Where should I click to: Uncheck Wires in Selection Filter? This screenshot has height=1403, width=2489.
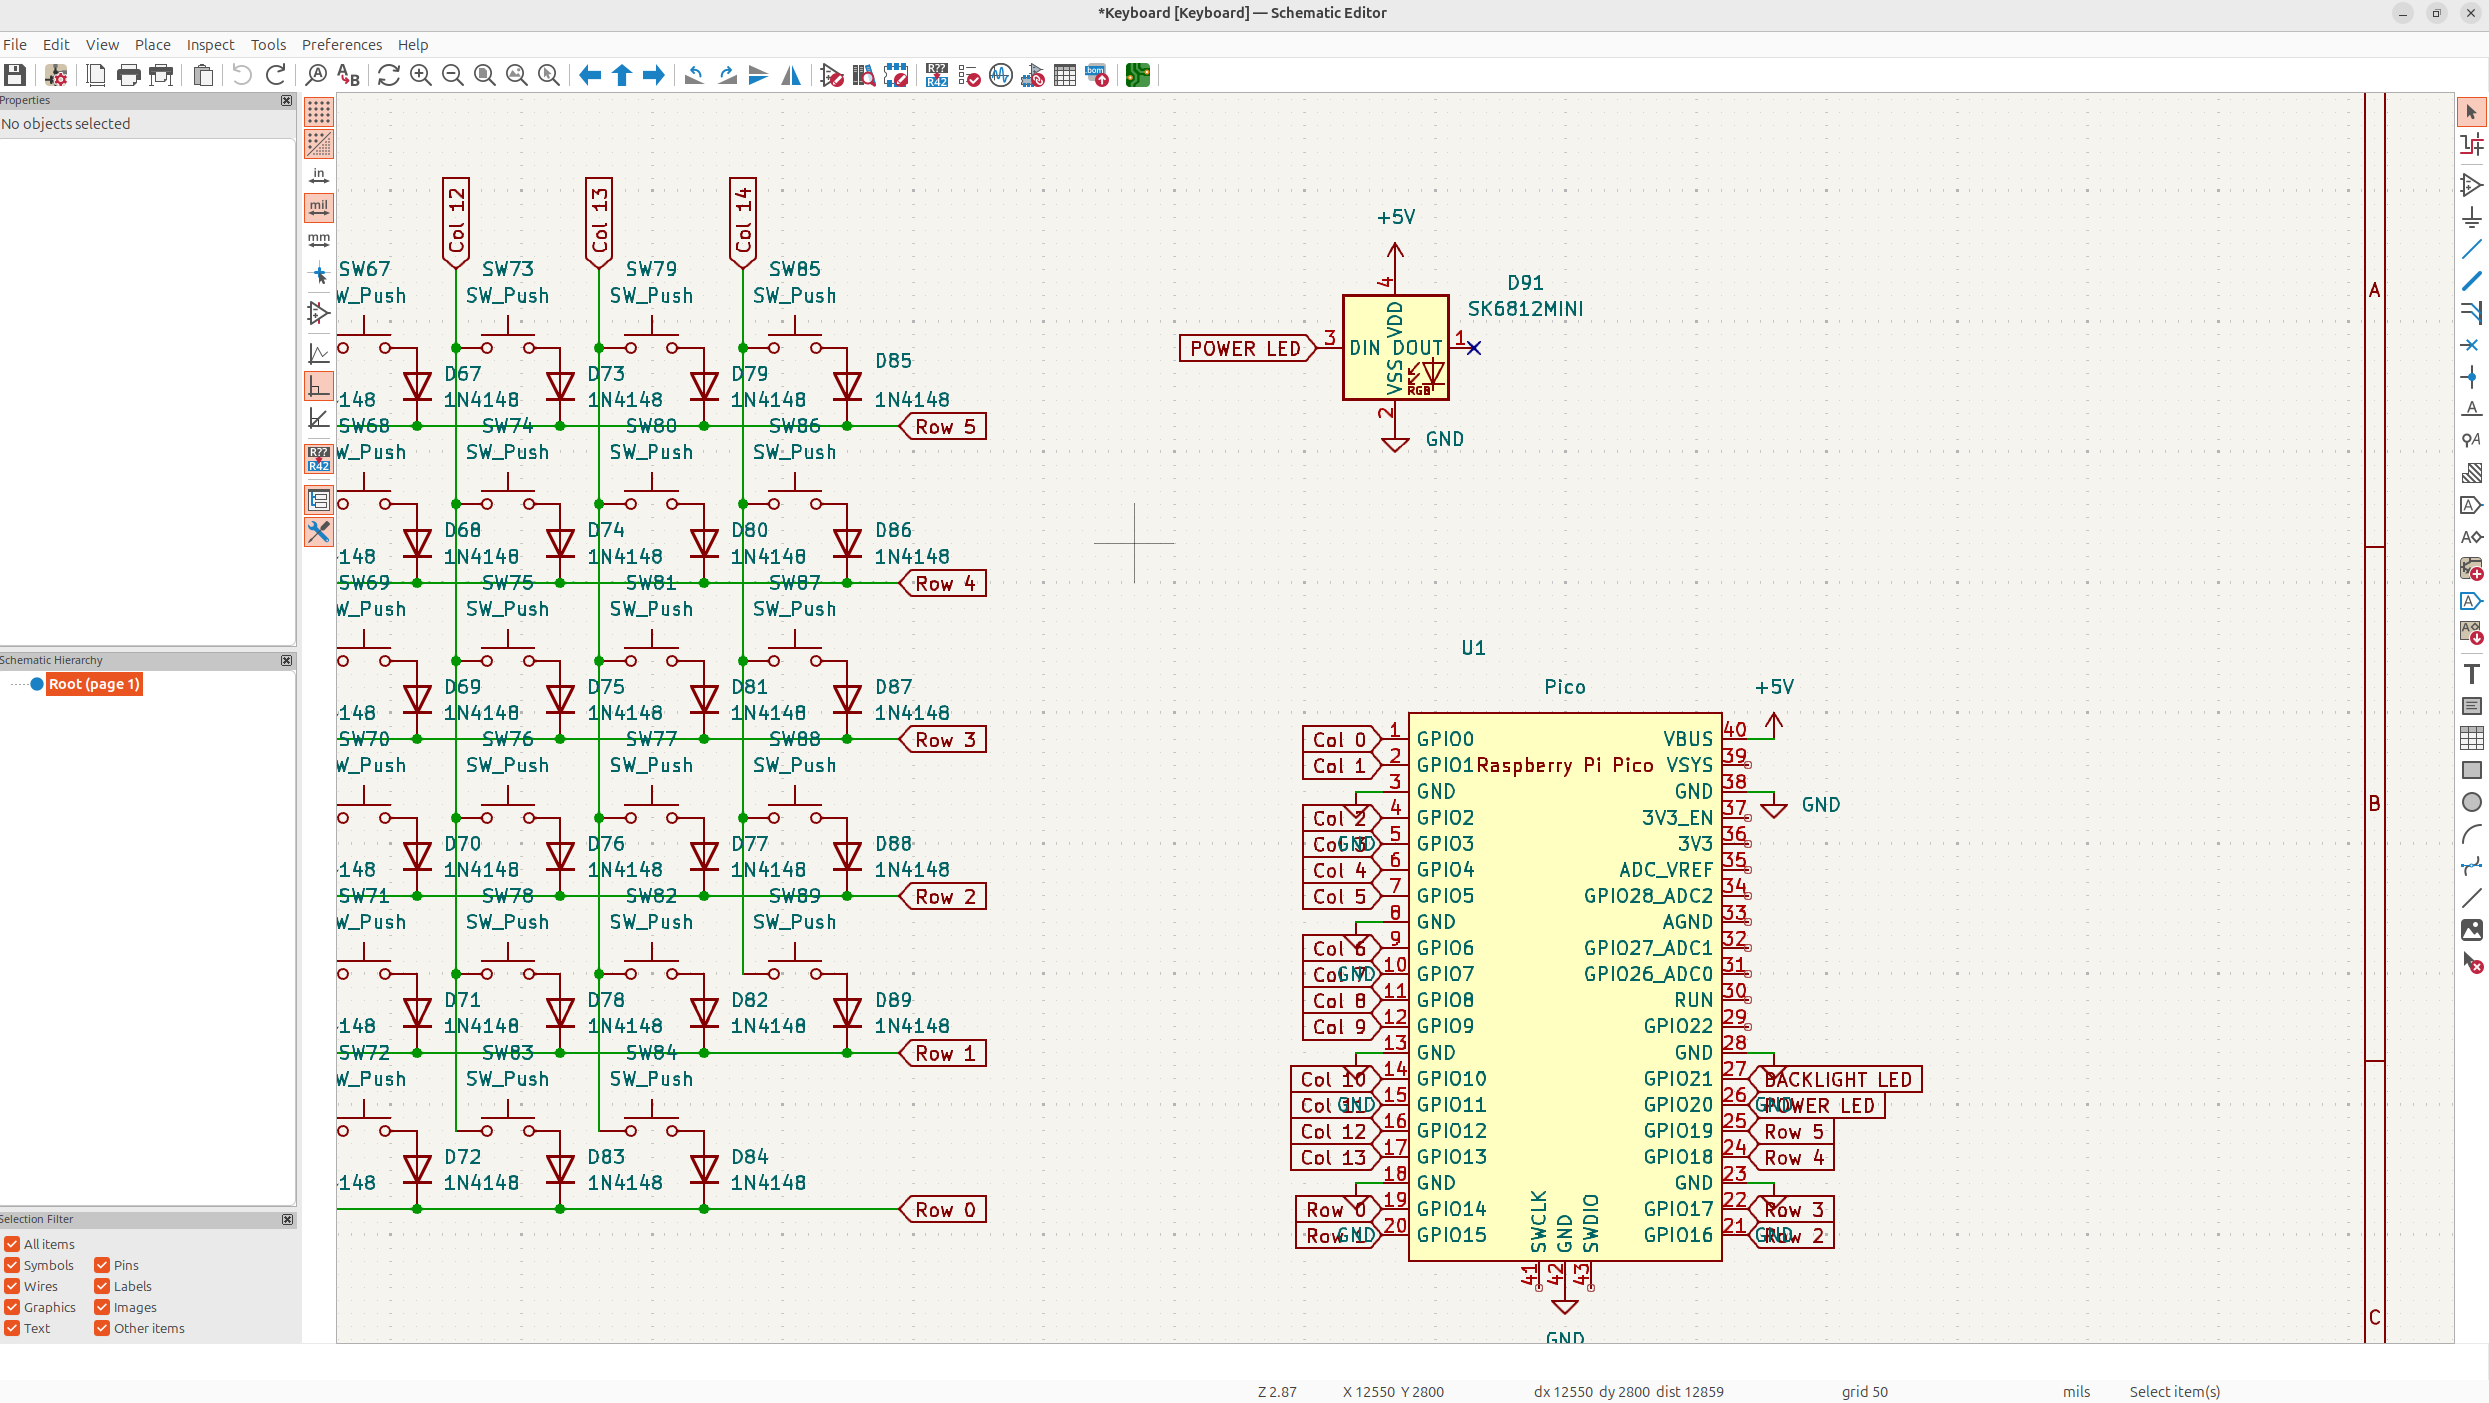coord(12,1286)
